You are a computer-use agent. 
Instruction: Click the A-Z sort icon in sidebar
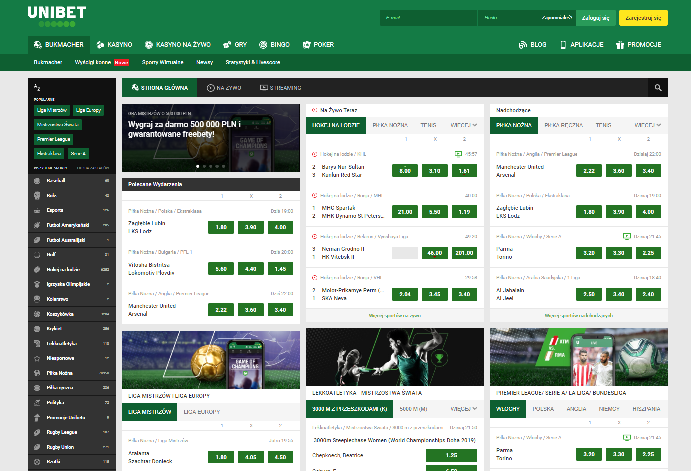[37, 87]
